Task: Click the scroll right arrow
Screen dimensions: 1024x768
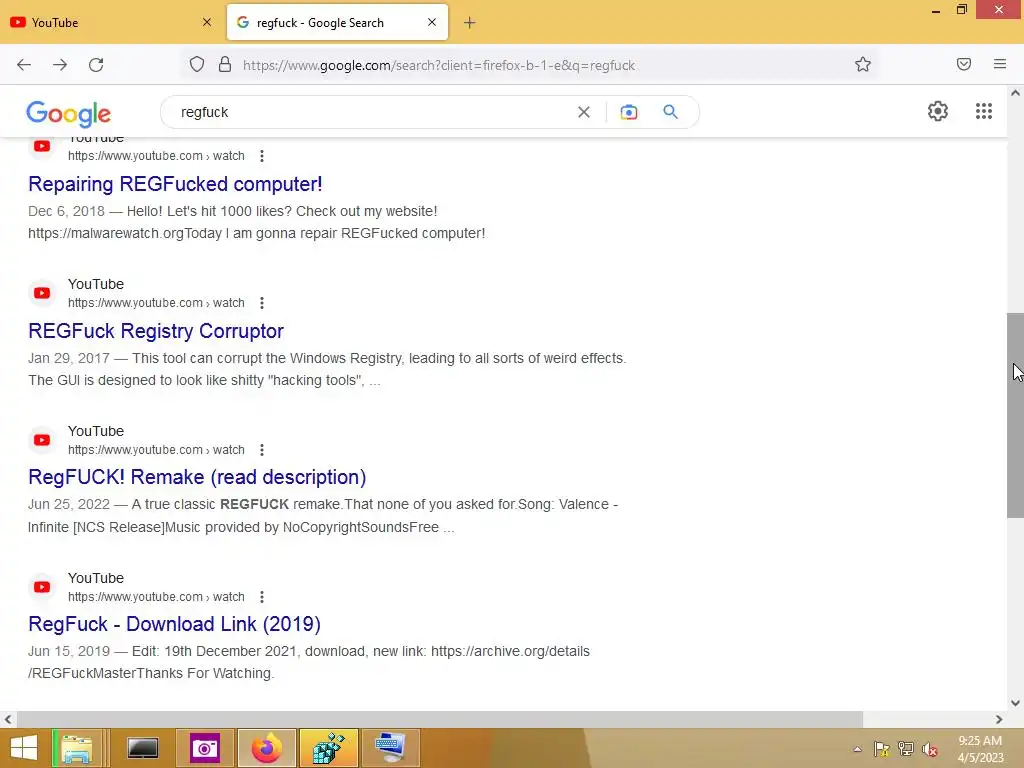Action: pyautogui.click(x=999, y=719)
